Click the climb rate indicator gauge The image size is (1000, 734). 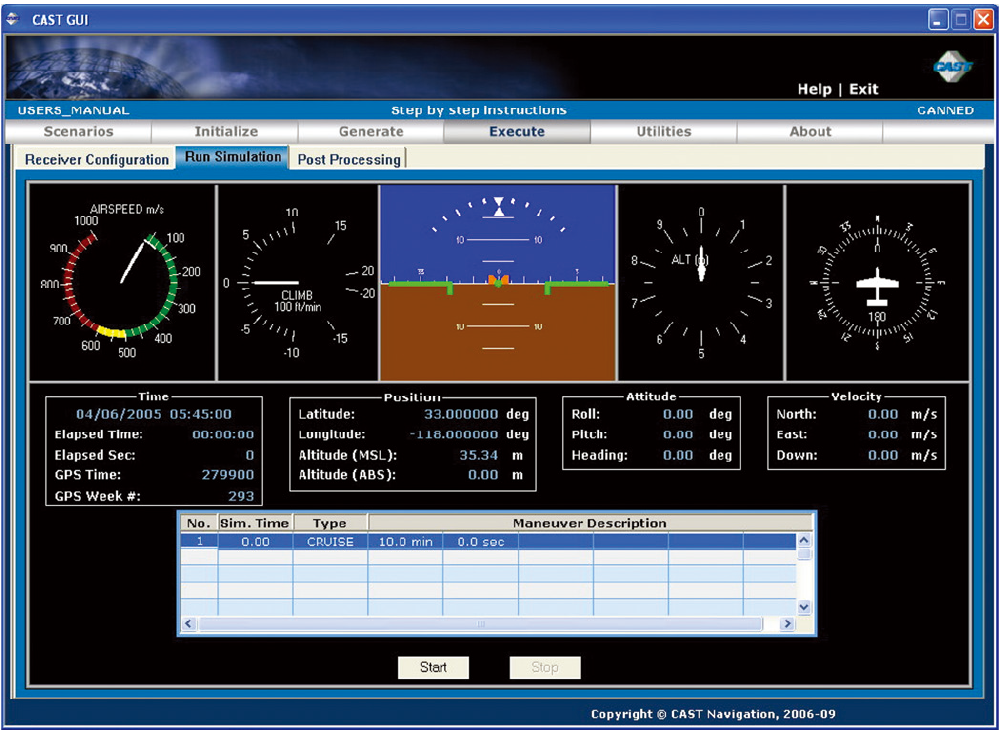[x=296, y=283]
